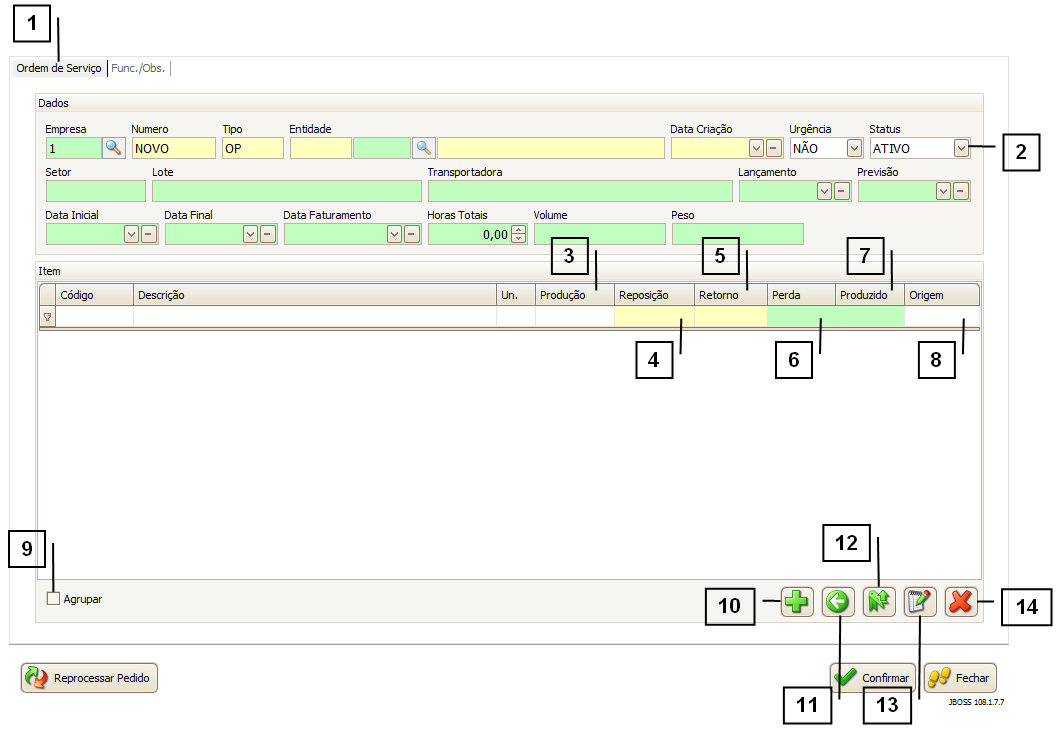Open the Empresa magnifier search icon

coord(114,148)
